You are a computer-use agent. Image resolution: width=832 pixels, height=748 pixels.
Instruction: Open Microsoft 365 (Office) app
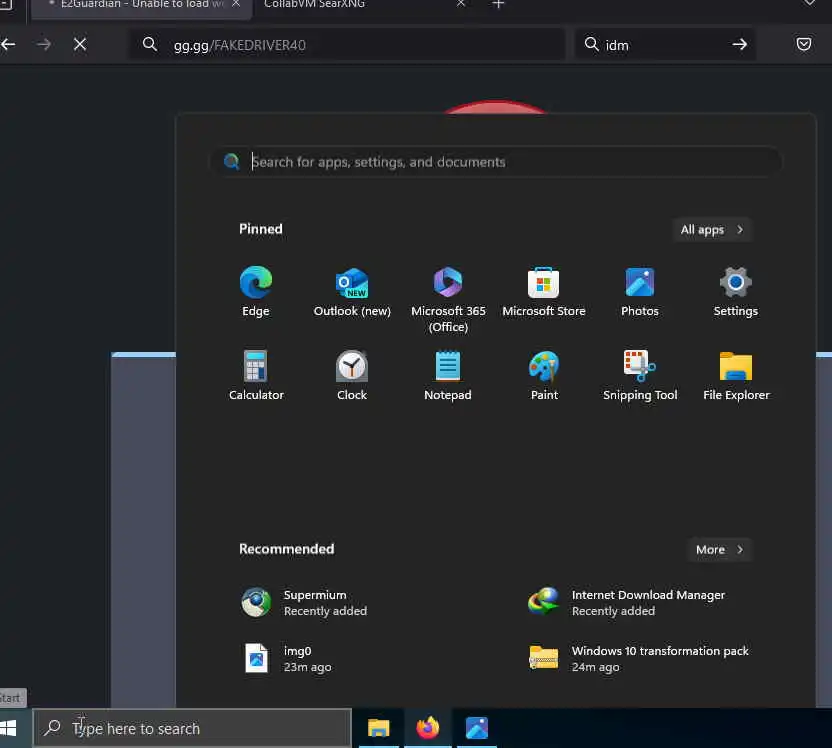(448, 300)
